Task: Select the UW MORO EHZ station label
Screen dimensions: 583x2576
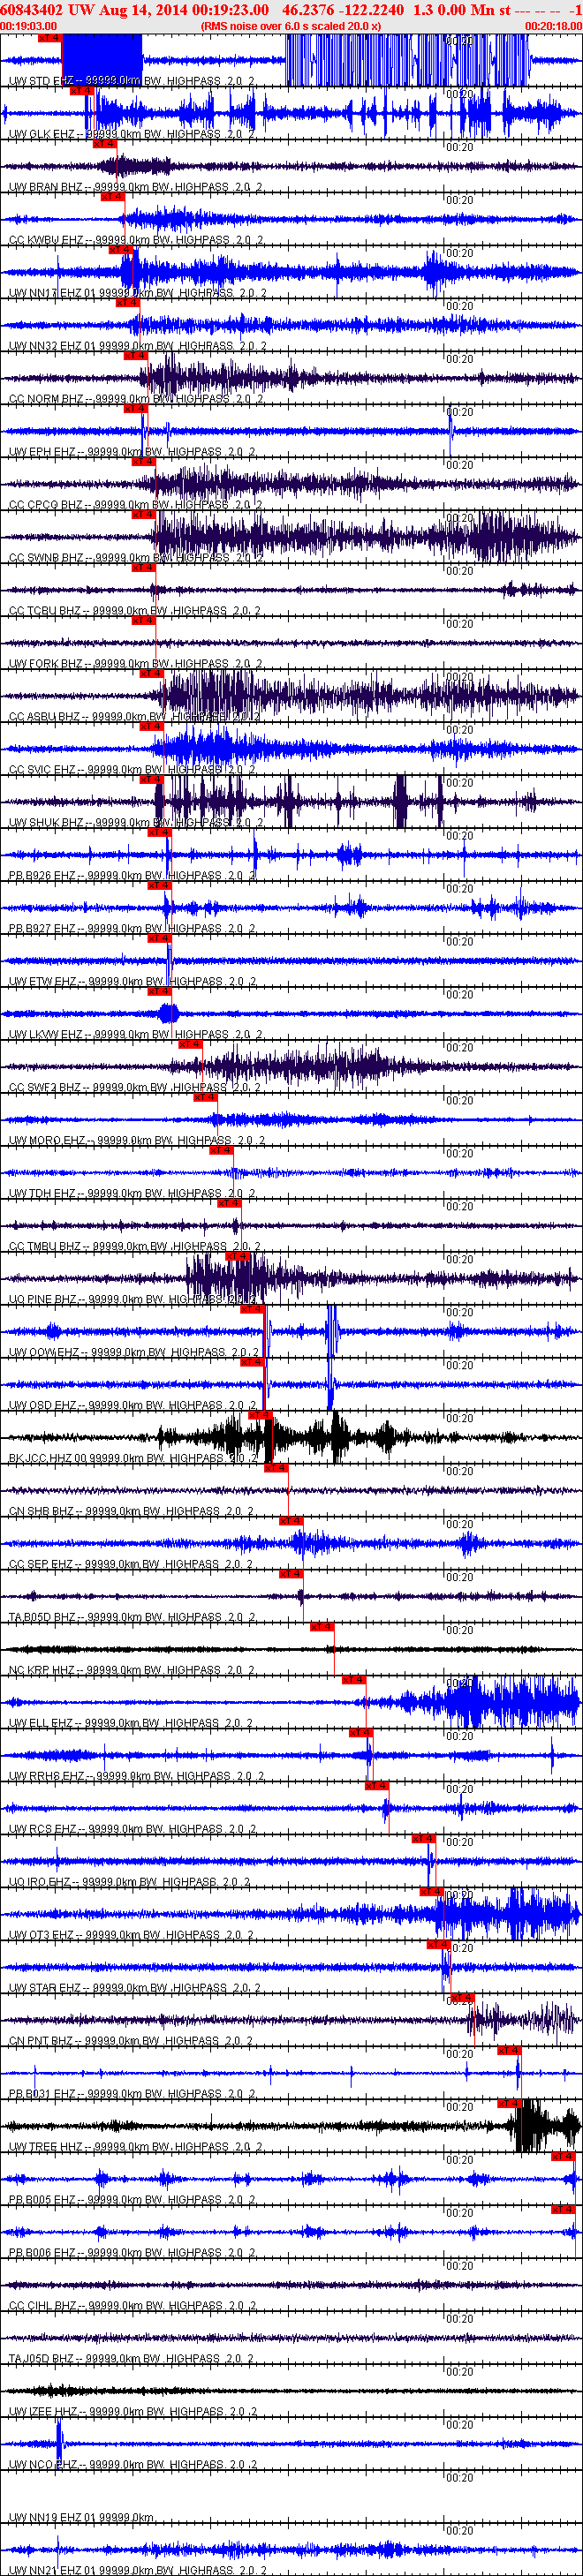Action: [137, 1141]
